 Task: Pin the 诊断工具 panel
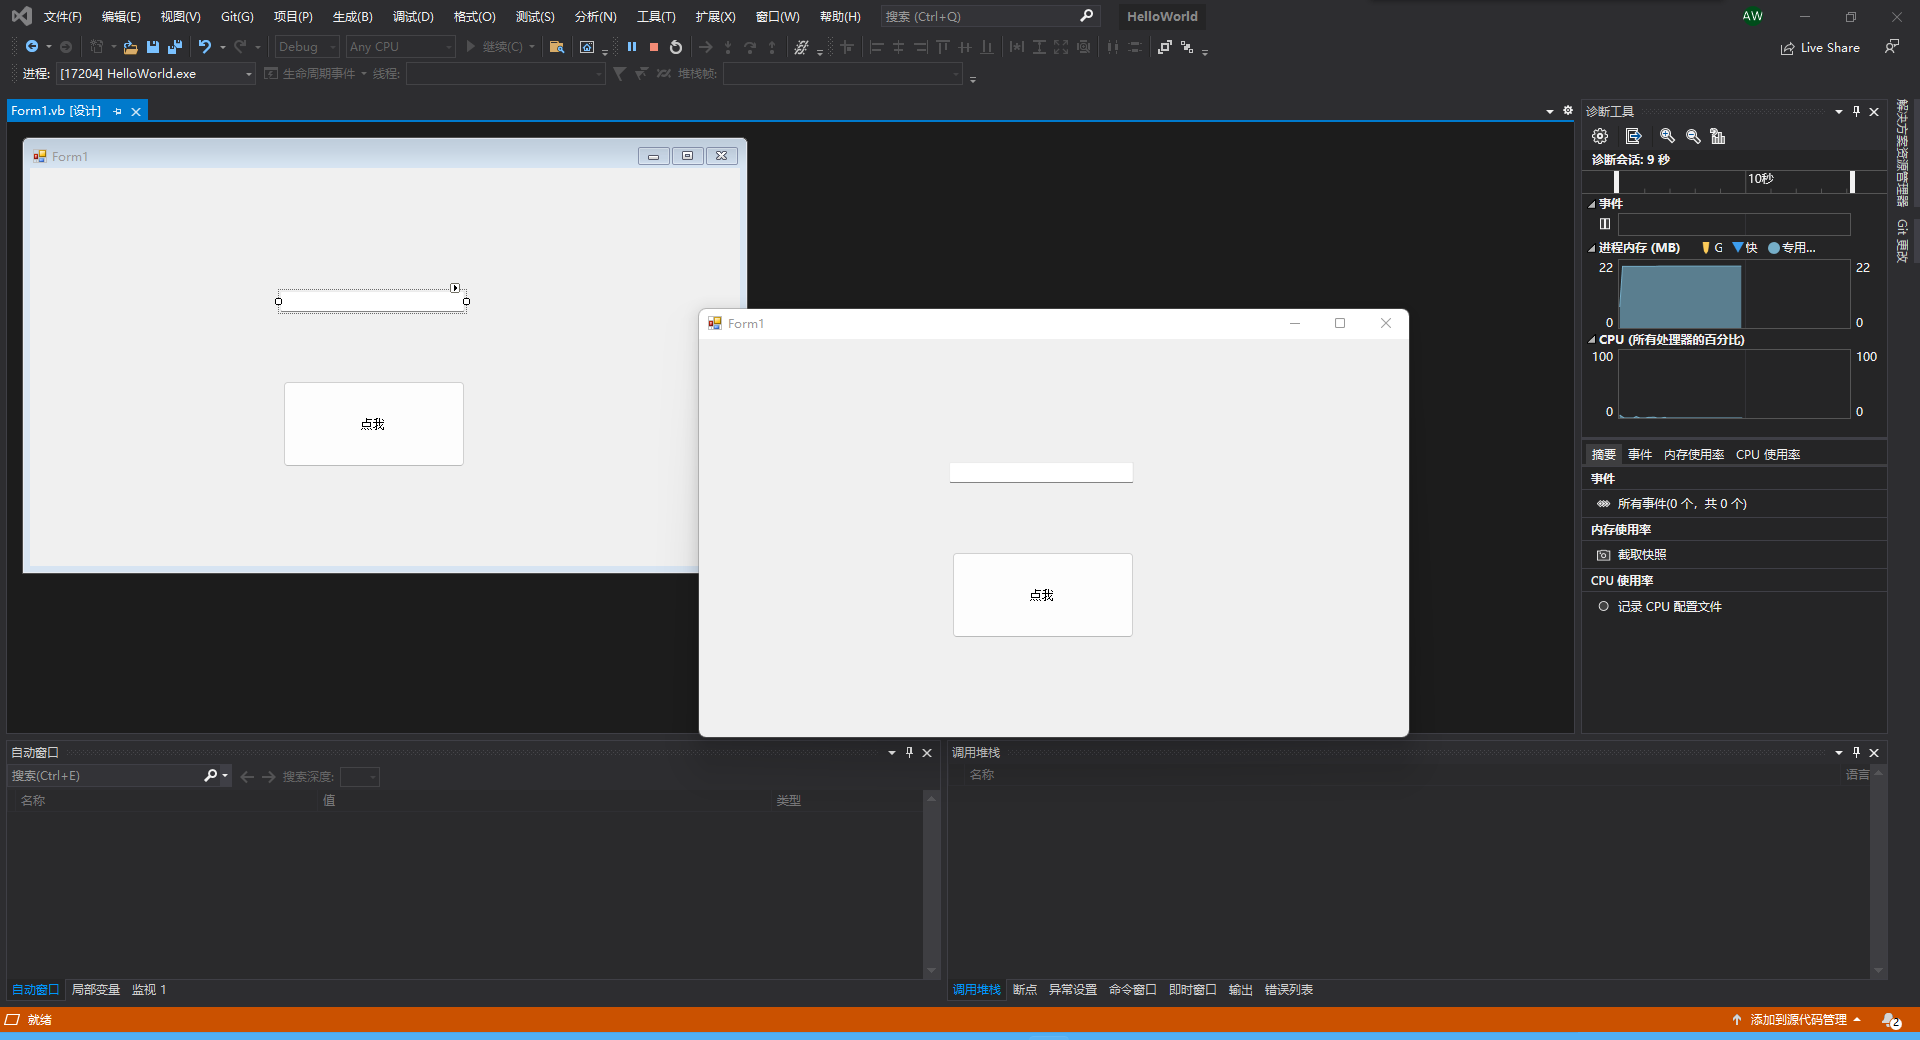point(1856,111)
